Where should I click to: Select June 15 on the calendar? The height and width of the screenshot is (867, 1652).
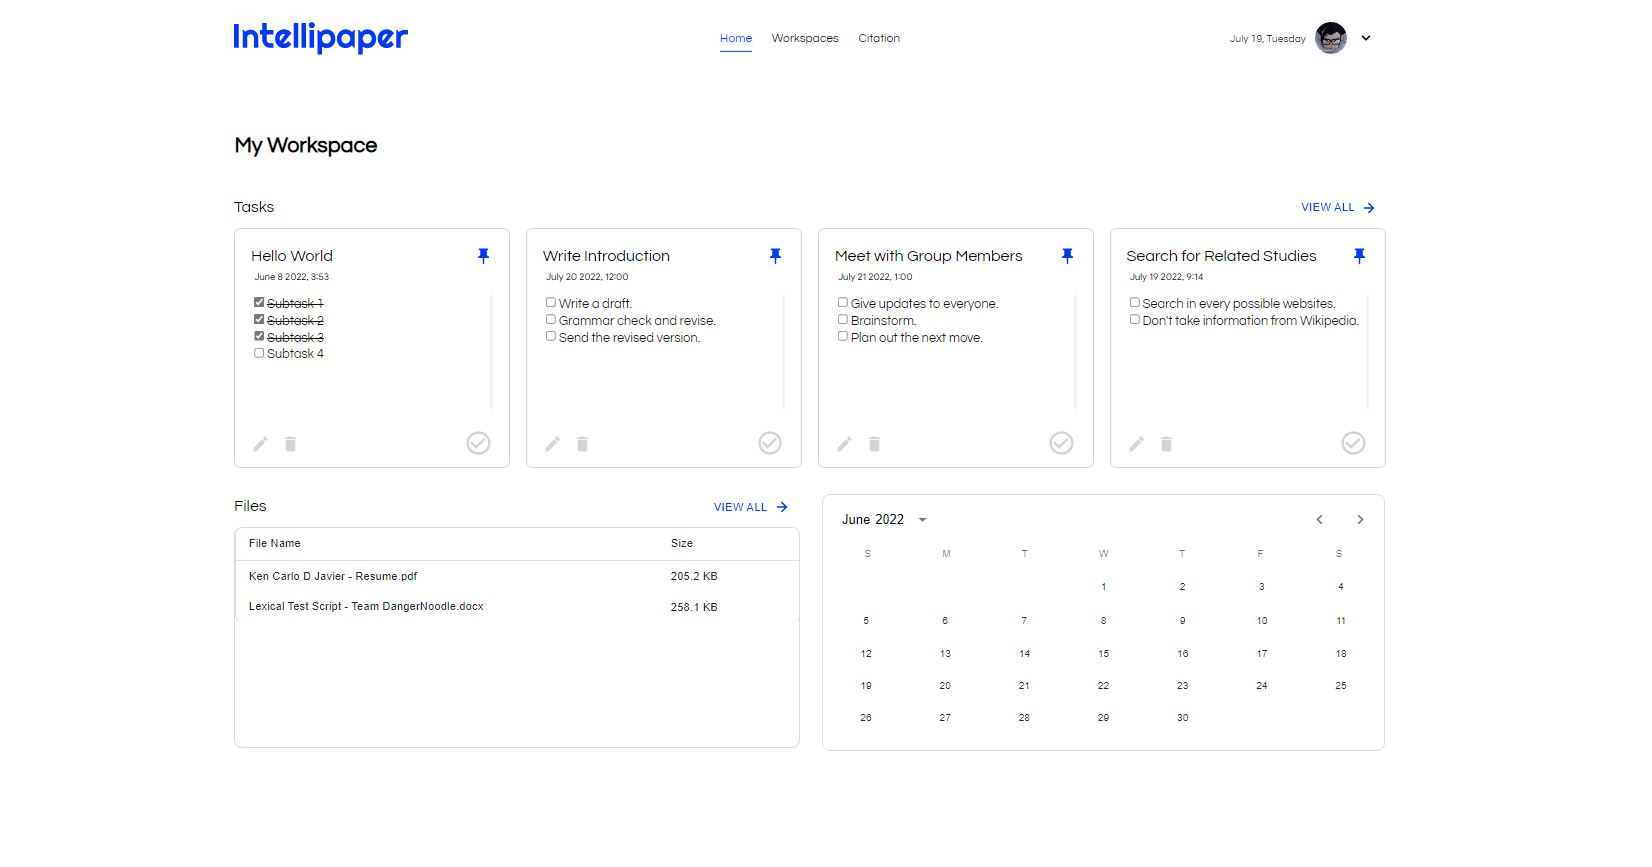tap(1103, 653)
